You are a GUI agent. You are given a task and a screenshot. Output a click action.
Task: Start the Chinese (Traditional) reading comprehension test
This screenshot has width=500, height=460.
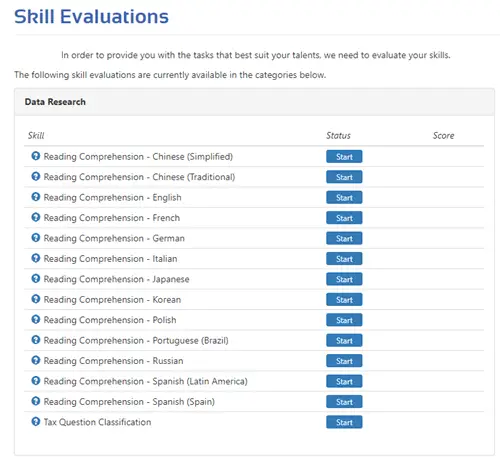[344, 177]
